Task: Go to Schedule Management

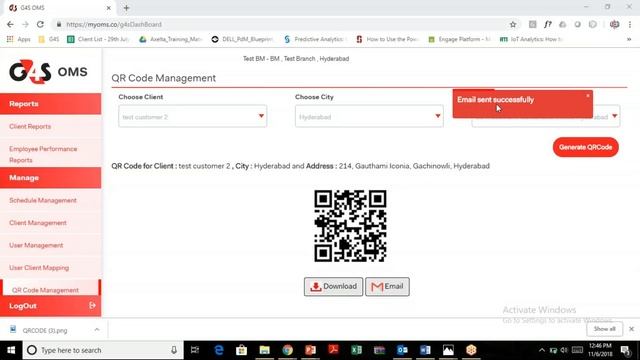Action: [43, 200]
